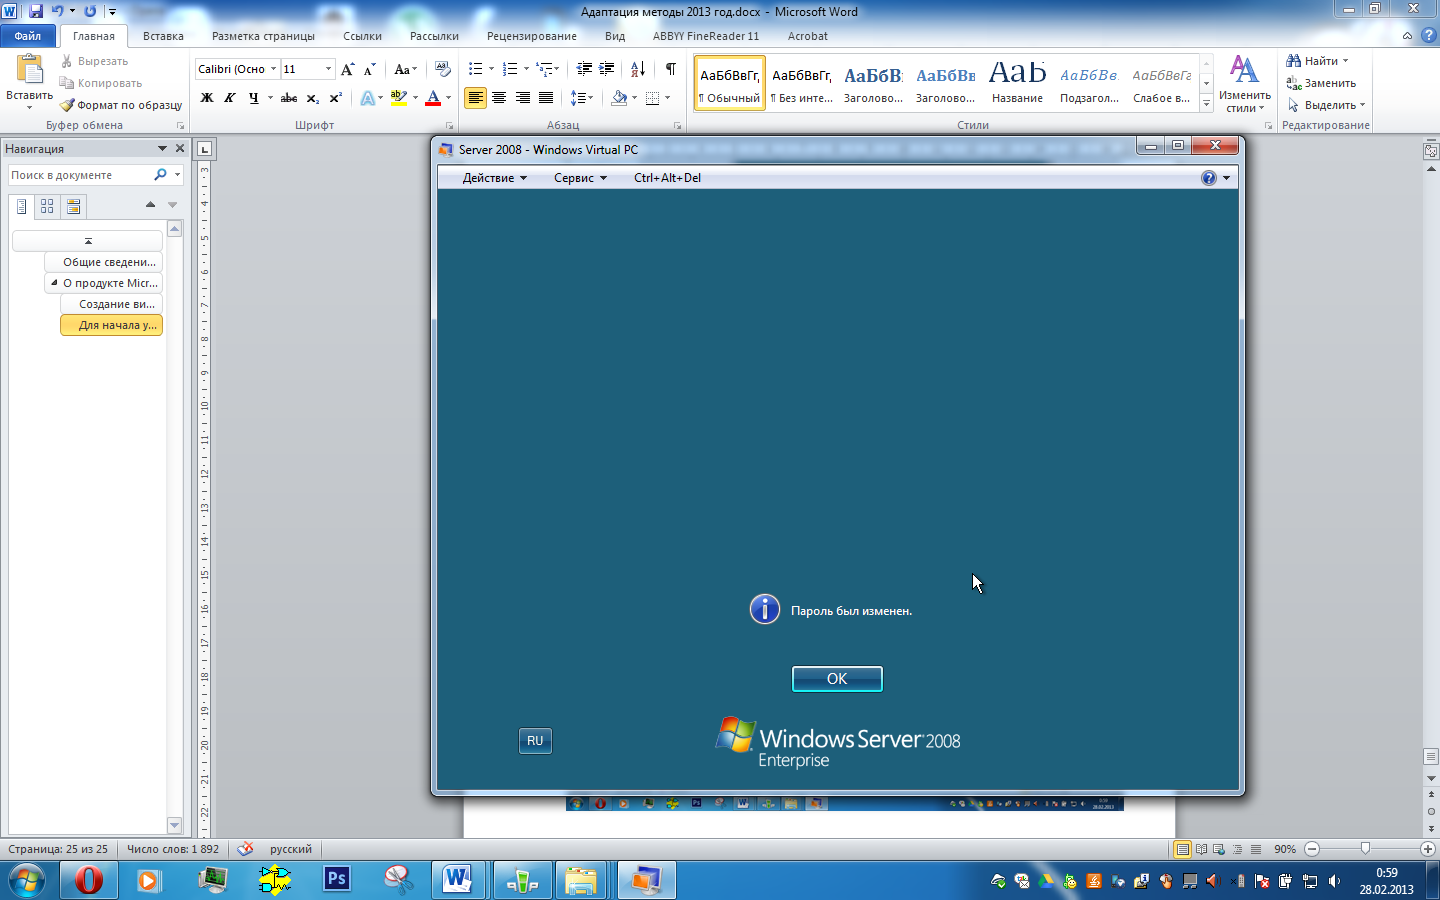Viewport: 1440px width, 900px height.
Task: Open Разметка страницы tab
Action: pyautogui.click(x=263, y=36)
